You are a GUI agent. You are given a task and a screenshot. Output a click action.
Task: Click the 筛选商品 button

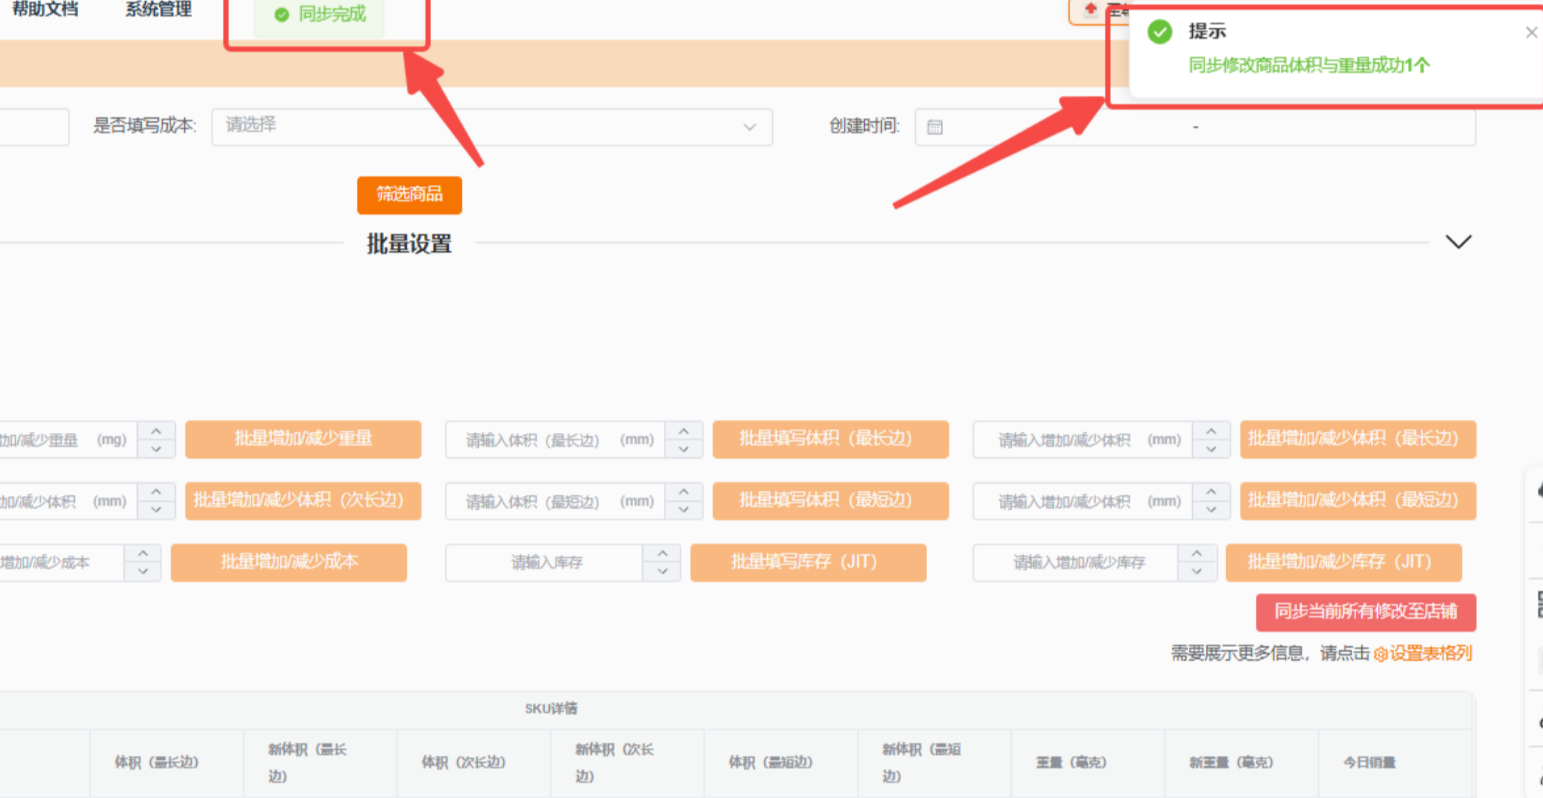[409, 195]
